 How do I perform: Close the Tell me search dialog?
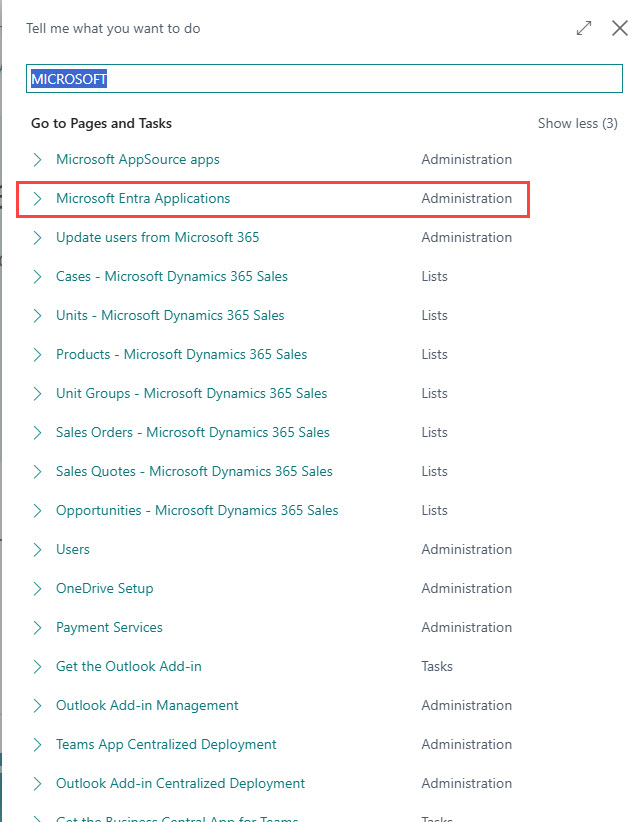pyautogui.click(x=619, y=29)
